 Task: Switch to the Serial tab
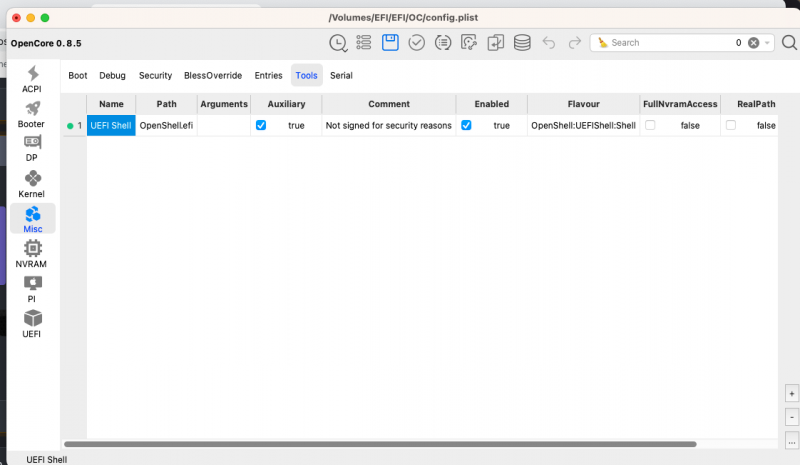(x=341, y=76)
